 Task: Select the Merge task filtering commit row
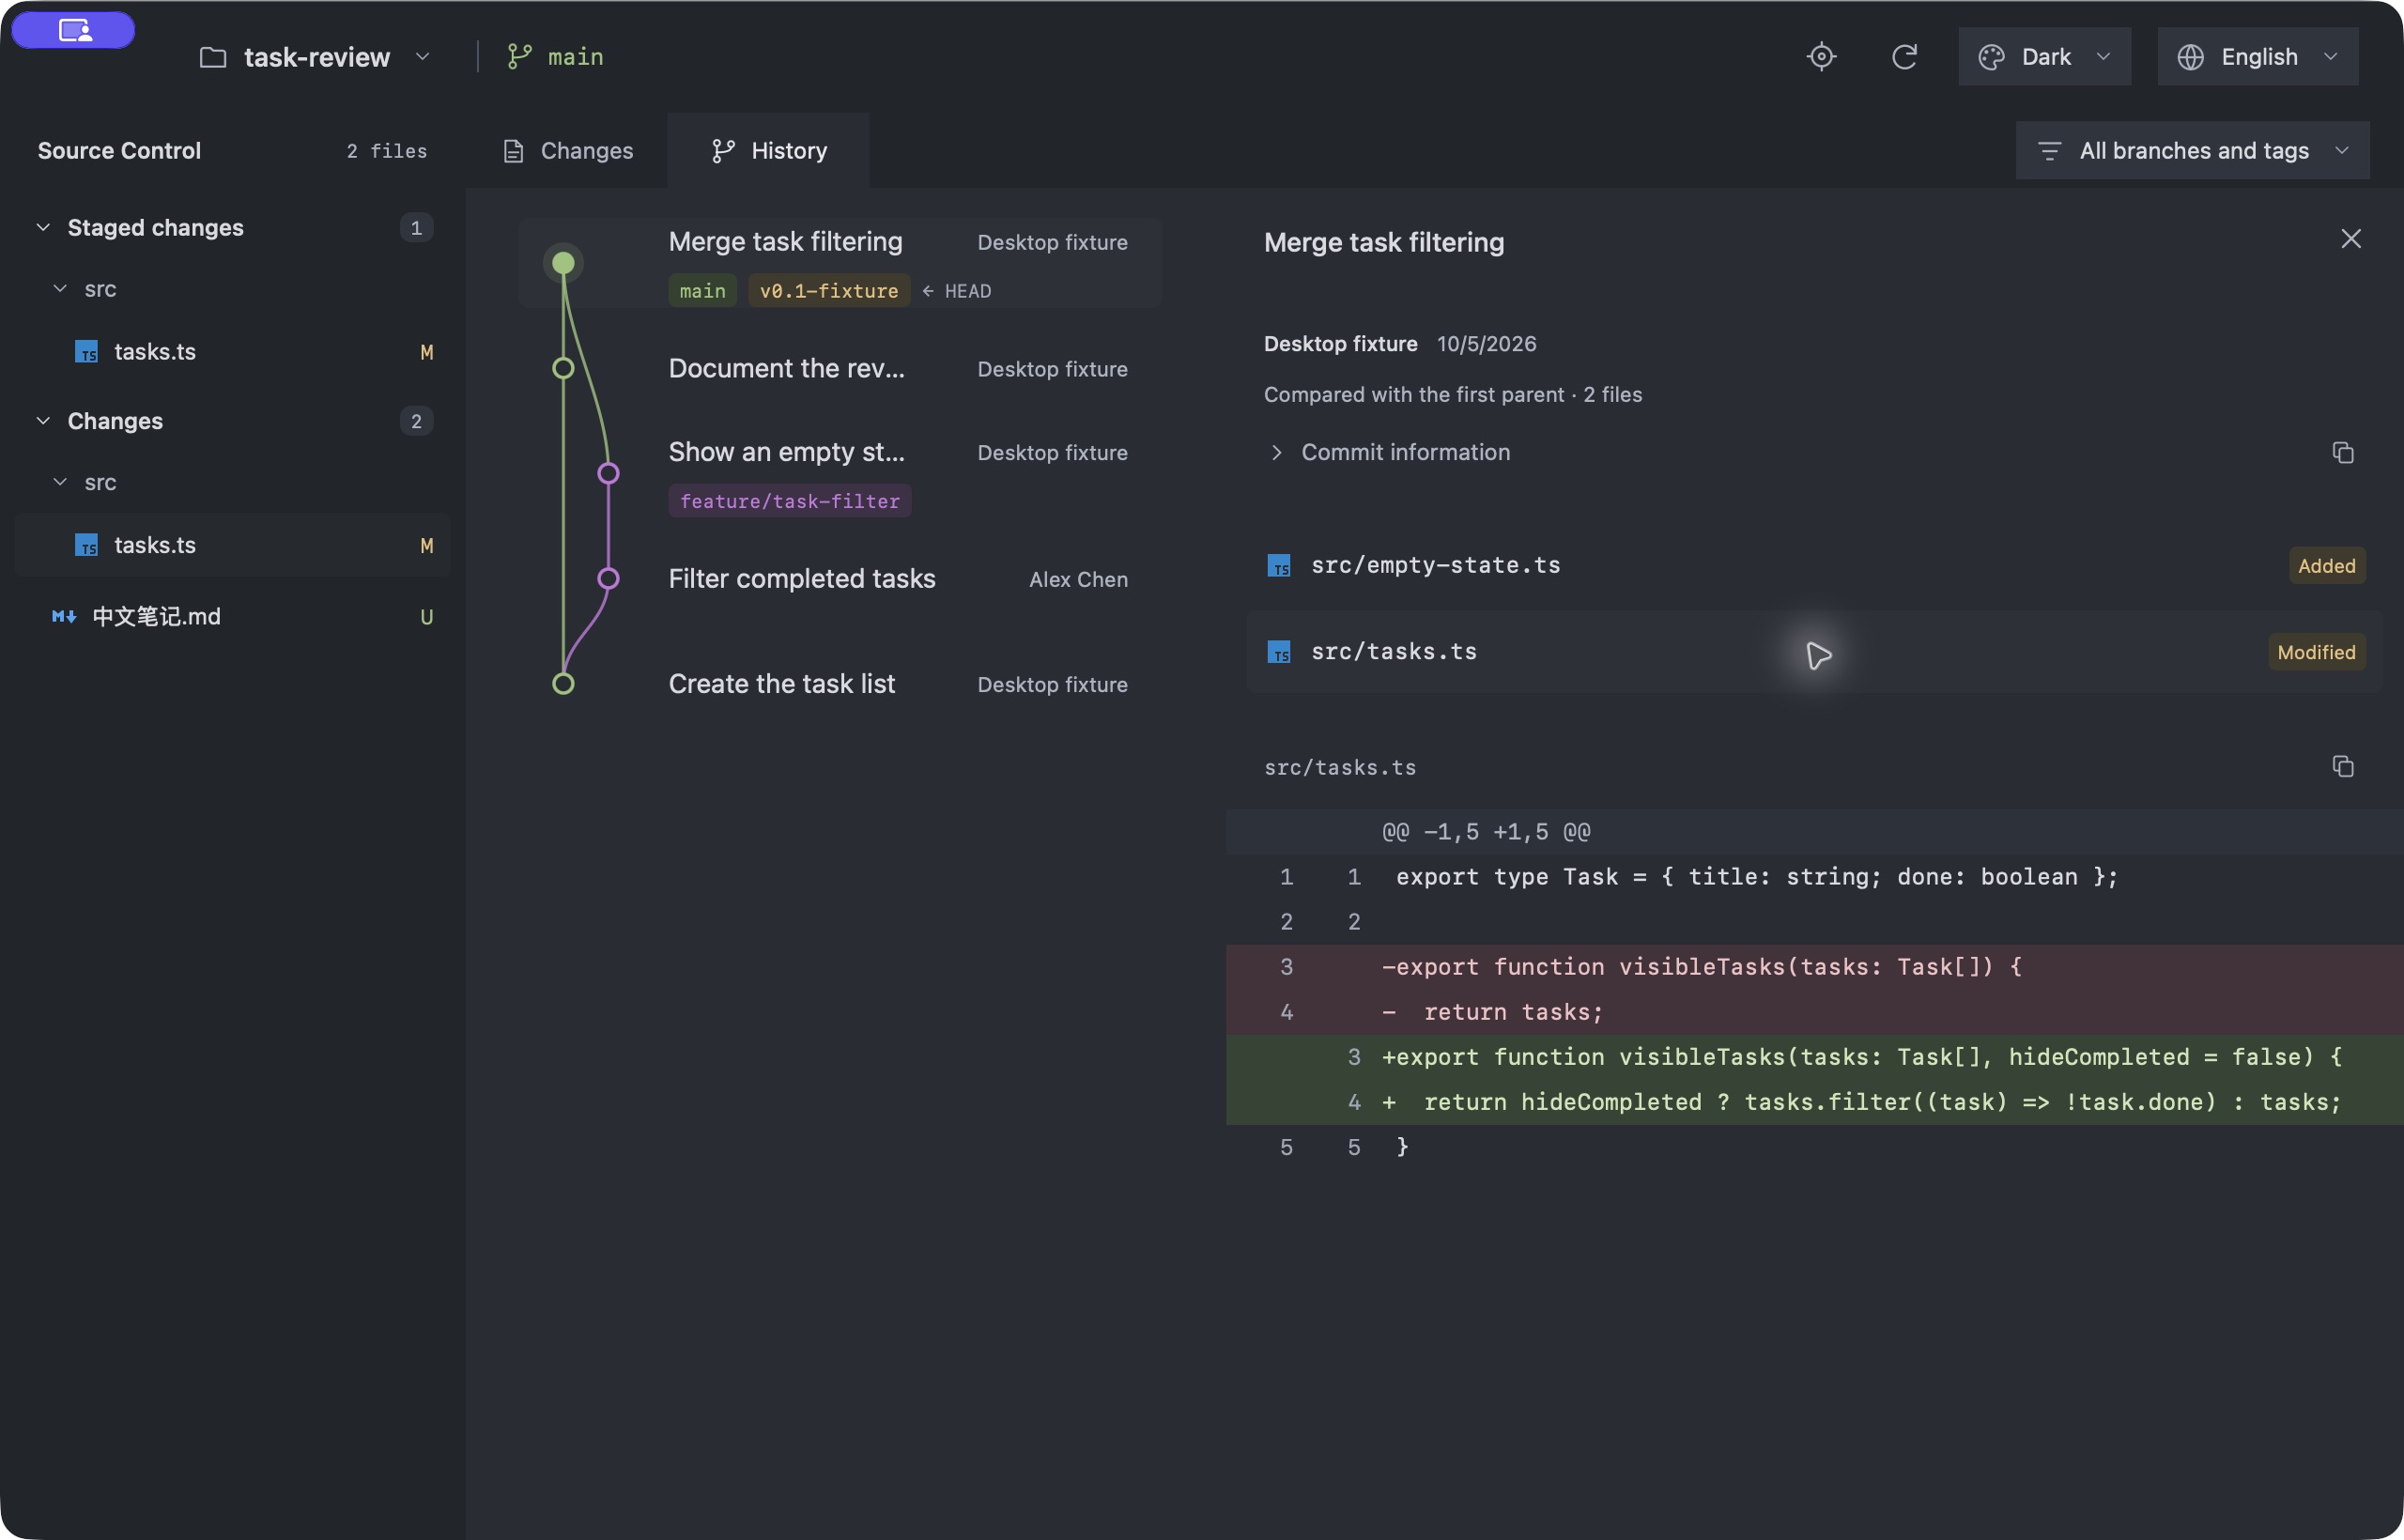(840, 263)
